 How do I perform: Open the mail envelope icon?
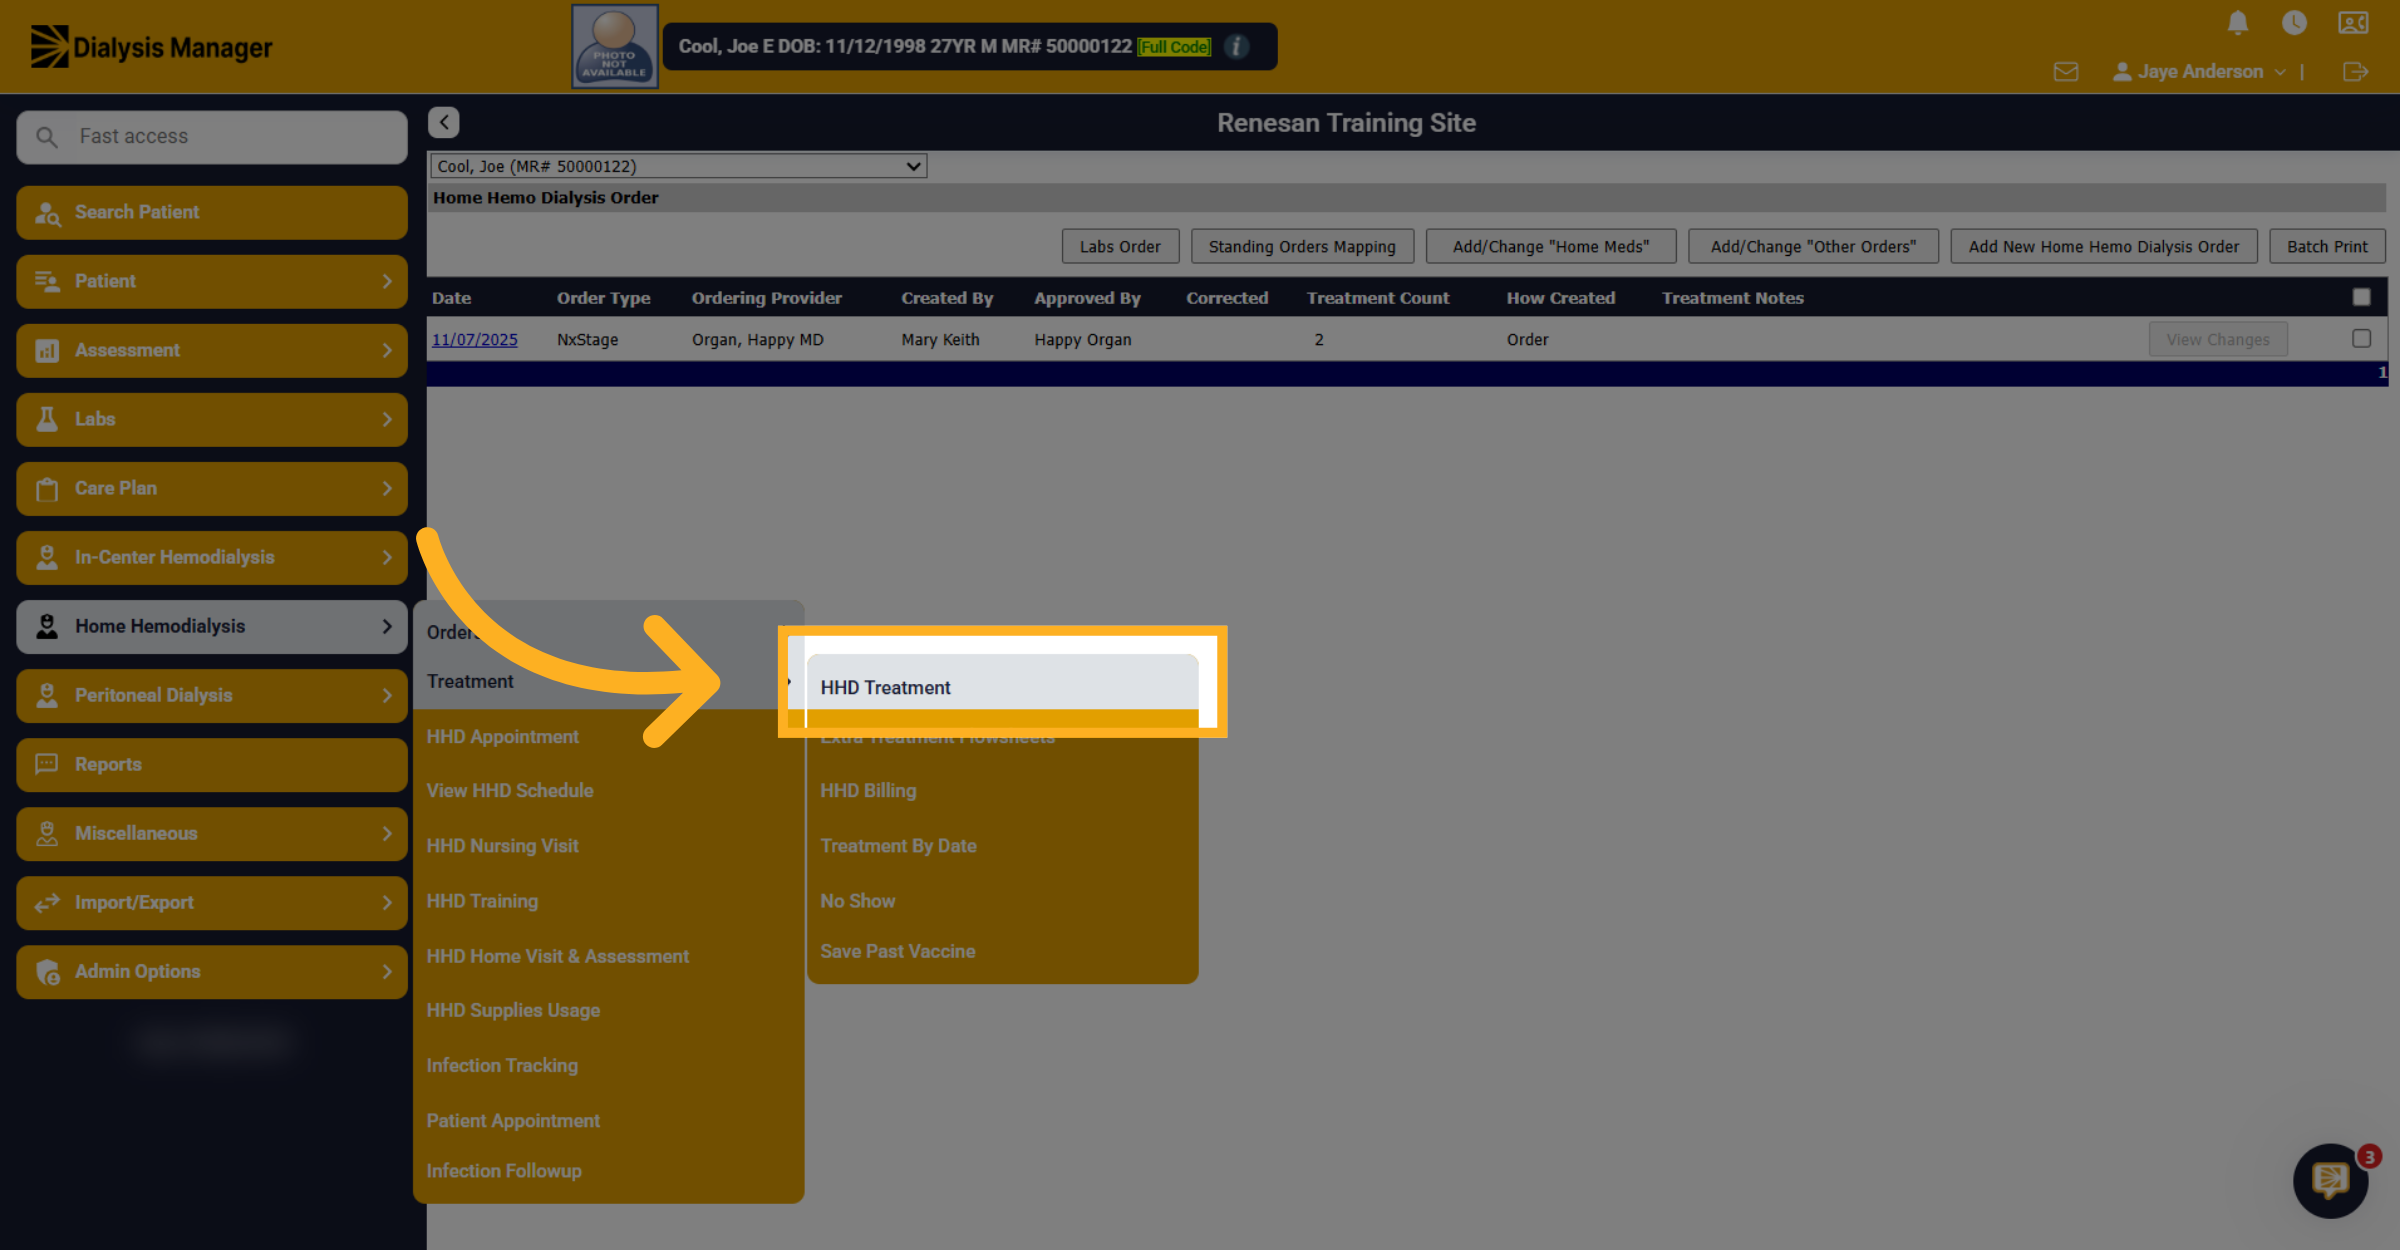(x=2066, y=72)
